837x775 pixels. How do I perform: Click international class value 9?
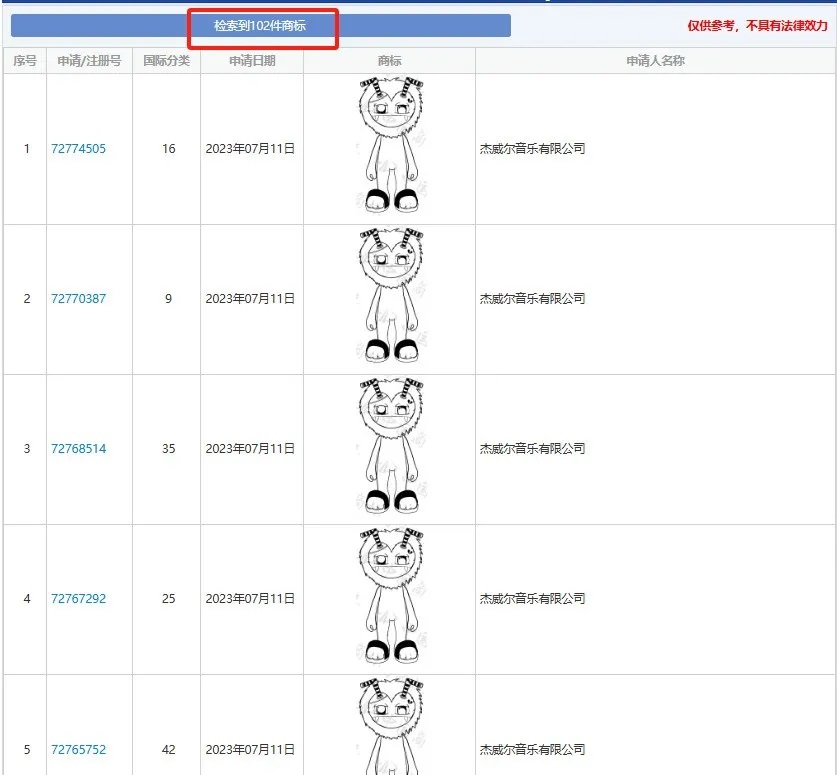coord(169,298)
